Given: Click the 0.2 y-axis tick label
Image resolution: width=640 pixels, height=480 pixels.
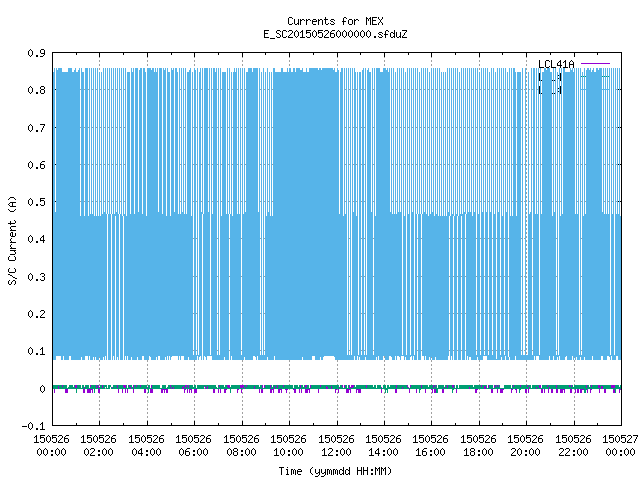Looking at the screenshot, I should click(x=36, y=314).
